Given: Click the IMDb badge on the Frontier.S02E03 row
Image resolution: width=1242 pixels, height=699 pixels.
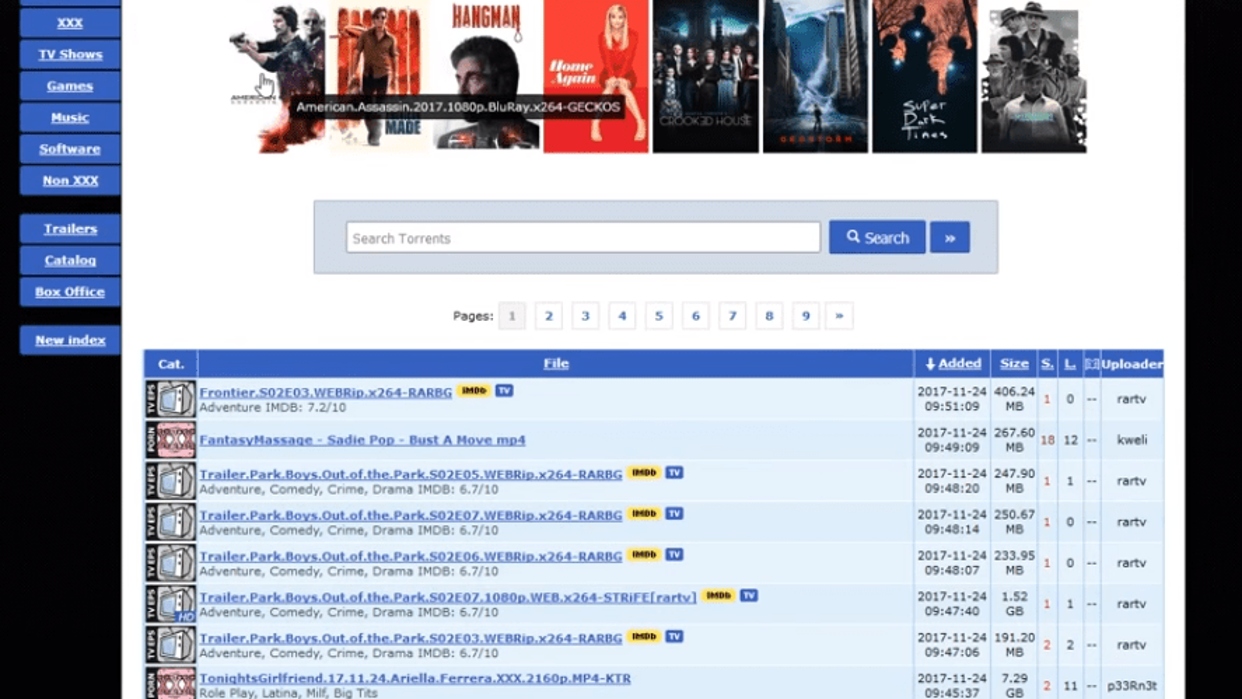Looking at the screenshot, I should tap(473, 391).
